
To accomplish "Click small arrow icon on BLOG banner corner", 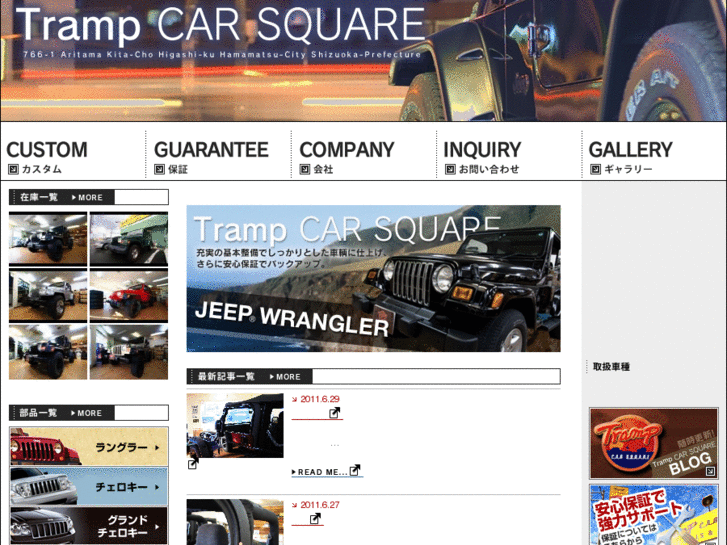I will point(710,472).
